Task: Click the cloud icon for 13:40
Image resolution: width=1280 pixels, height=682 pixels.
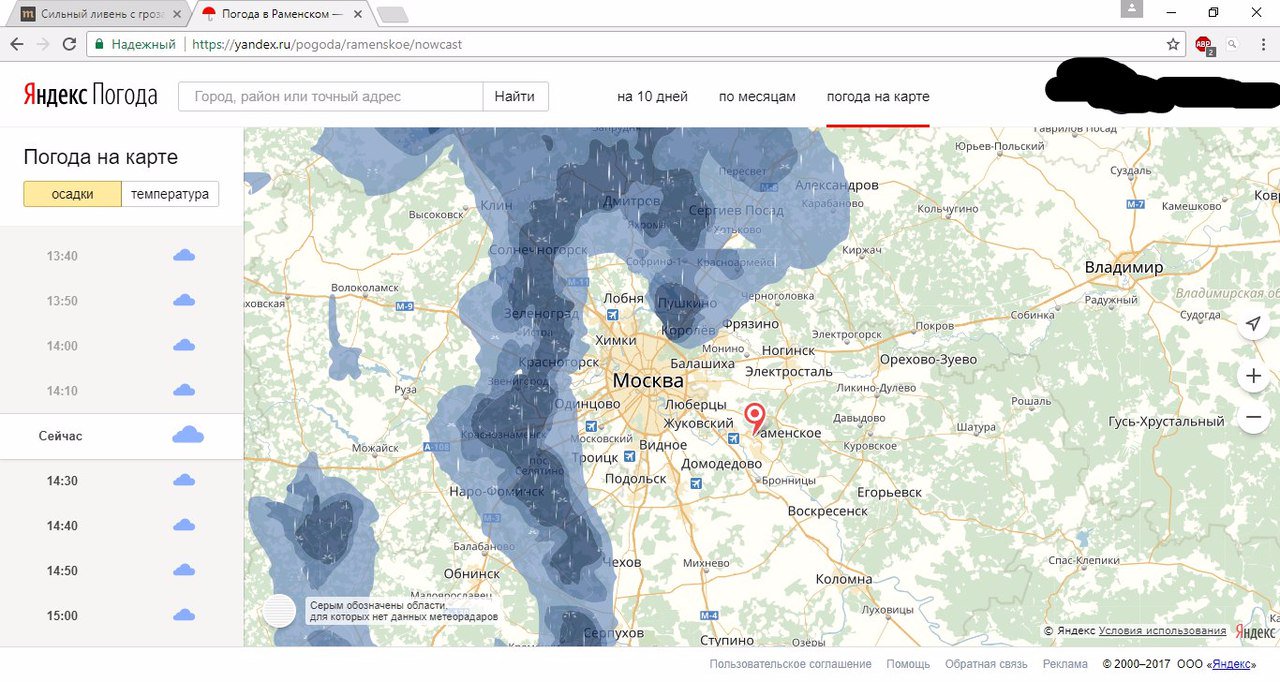Action: point(184,255)
